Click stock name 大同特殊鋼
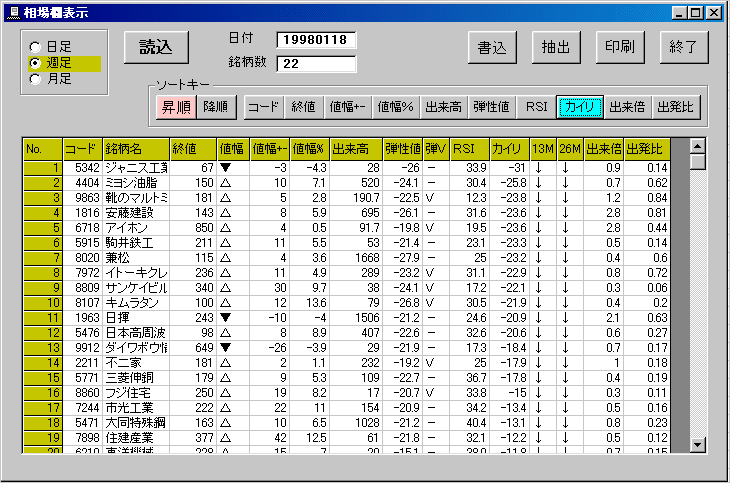 135,423
